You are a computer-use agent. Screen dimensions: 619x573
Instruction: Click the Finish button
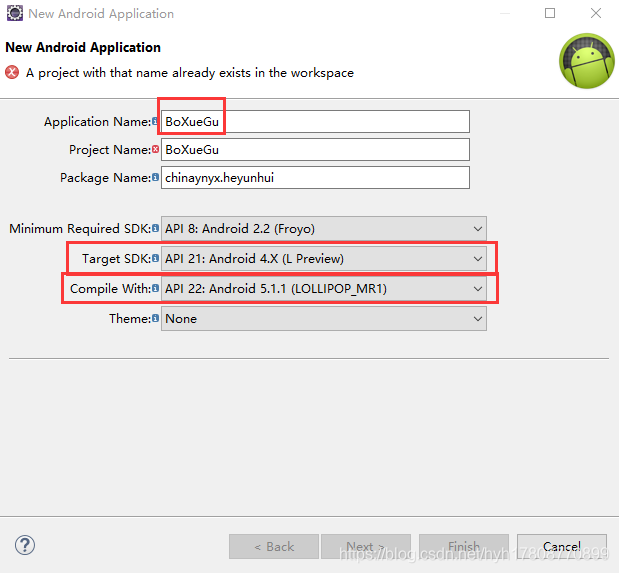[464, 547]
